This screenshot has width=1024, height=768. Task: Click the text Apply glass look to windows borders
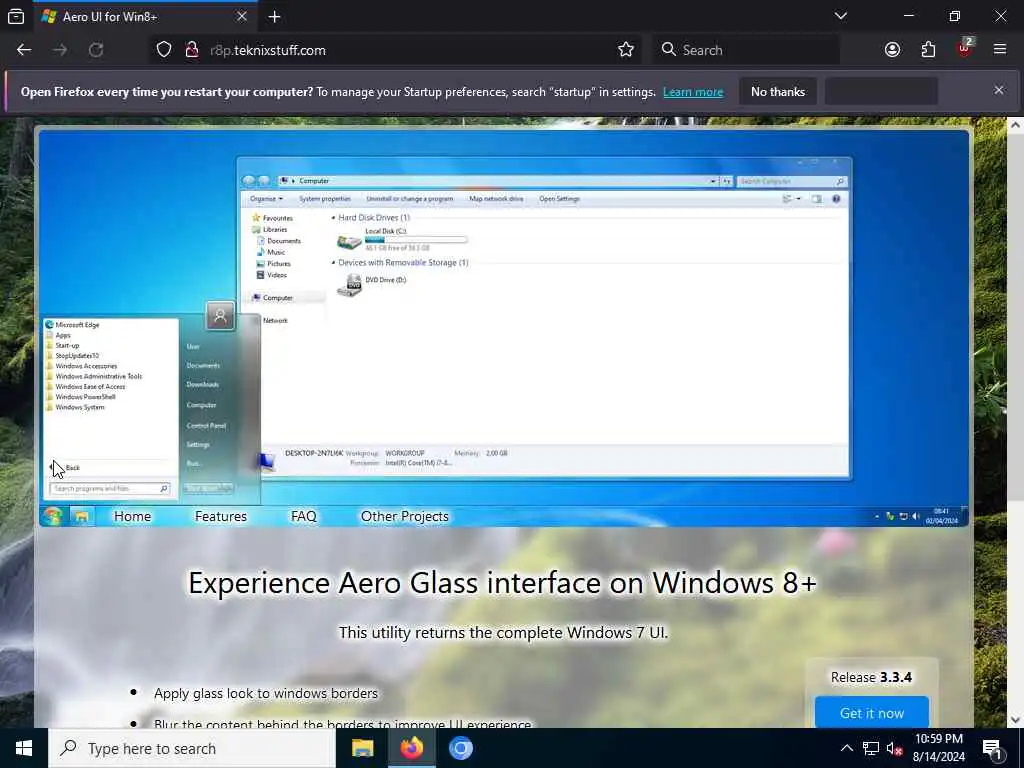tap(266, 693)
